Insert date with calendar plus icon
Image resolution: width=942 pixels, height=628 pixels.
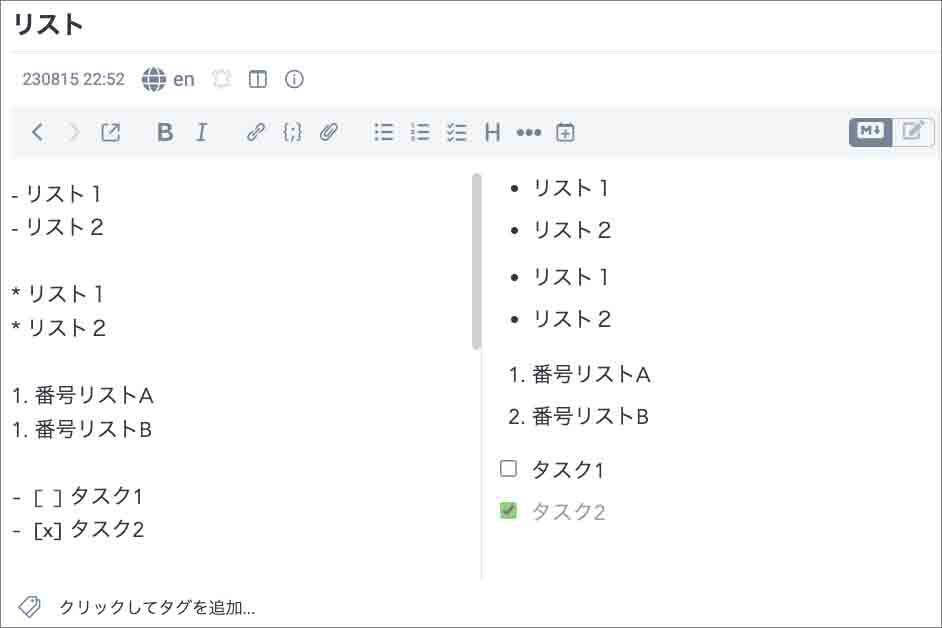click(x=565, y=132)
